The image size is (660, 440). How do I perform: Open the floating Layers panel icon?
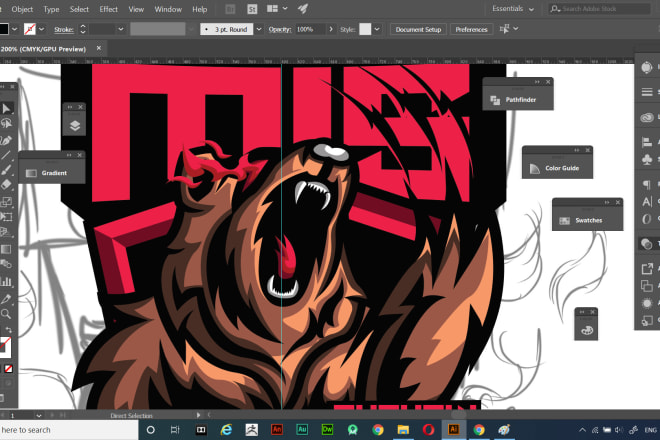click(75, 125)
